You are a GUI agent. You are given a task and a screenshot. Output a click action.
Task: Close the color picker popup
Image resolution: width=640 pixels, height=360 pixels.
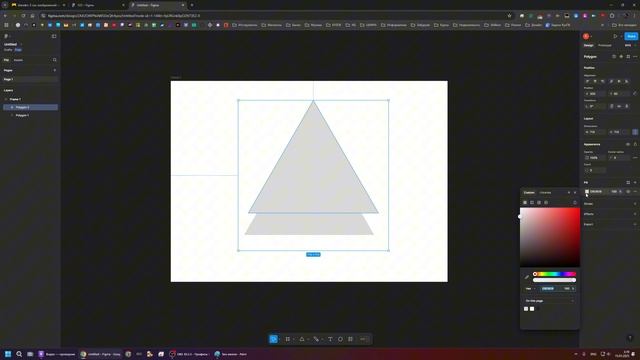click(575, 193)
